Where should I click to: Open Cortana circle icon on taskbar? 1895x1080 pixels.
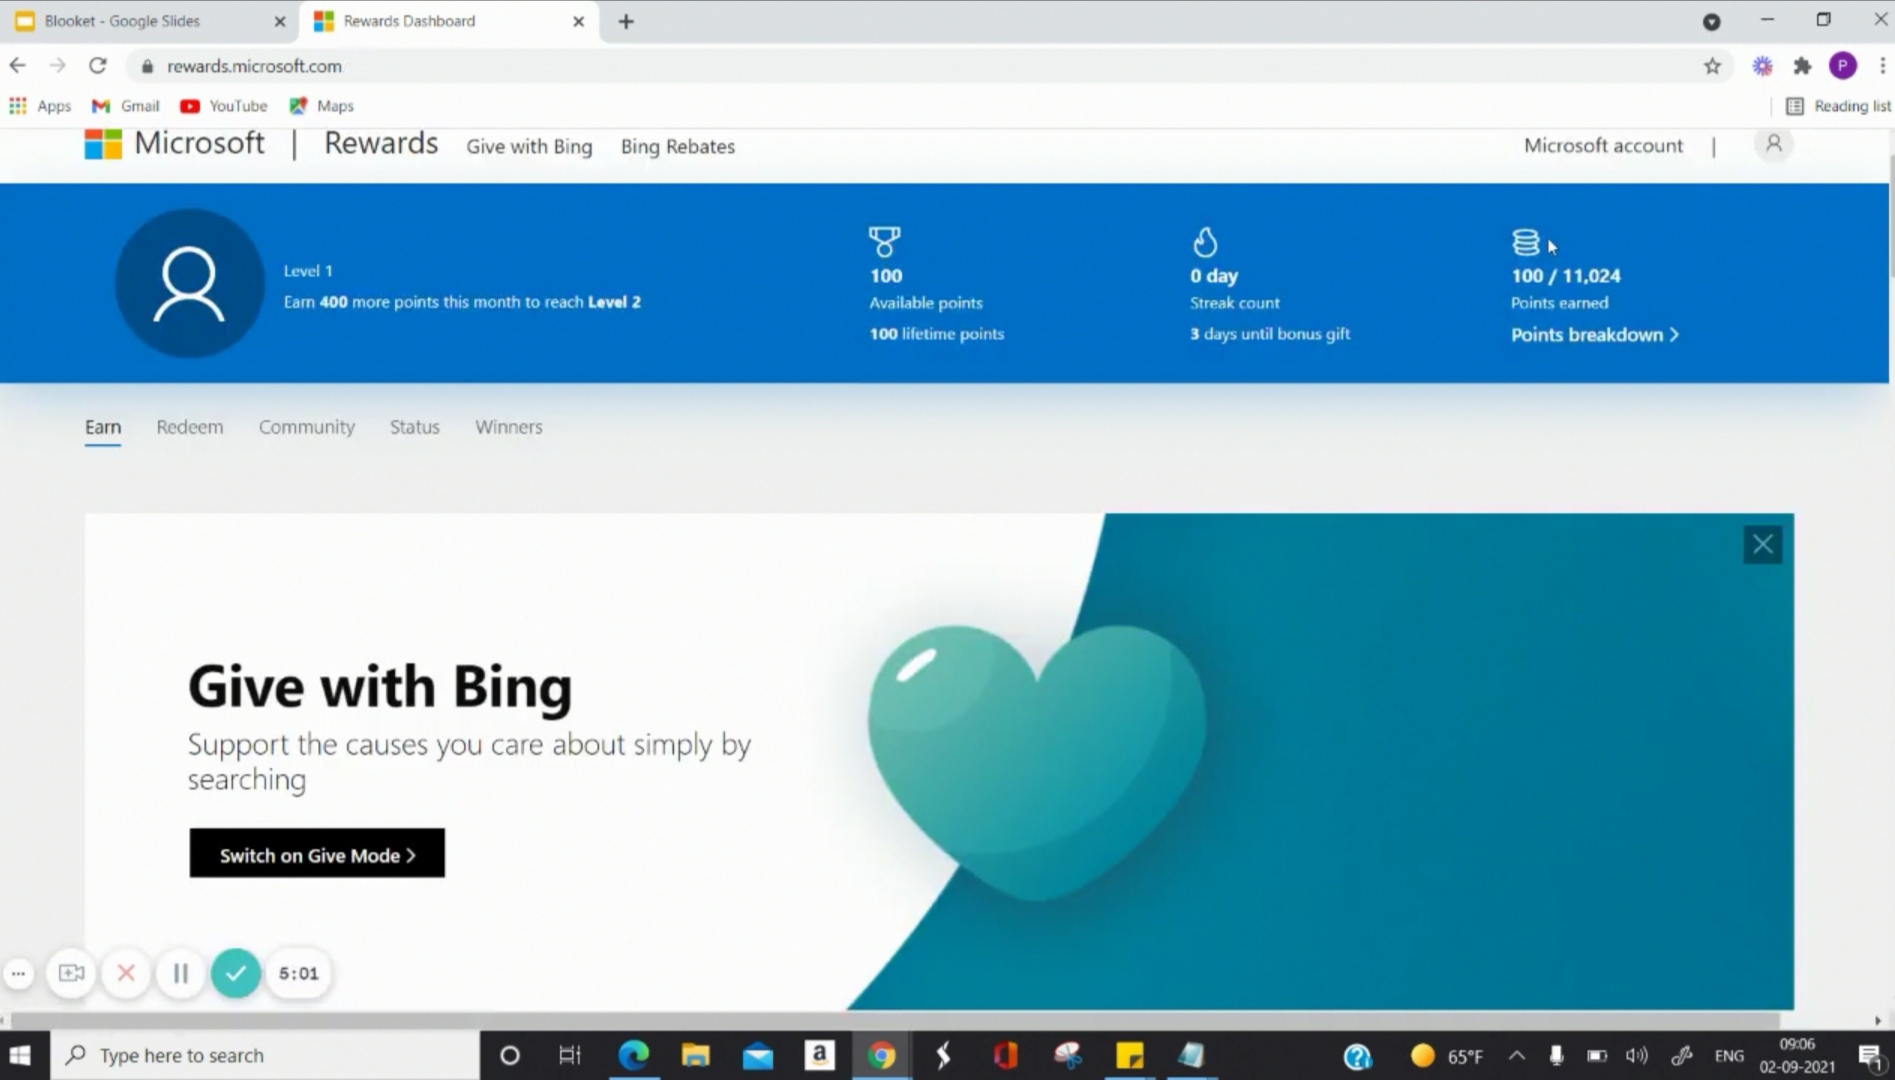point(509,1056)
